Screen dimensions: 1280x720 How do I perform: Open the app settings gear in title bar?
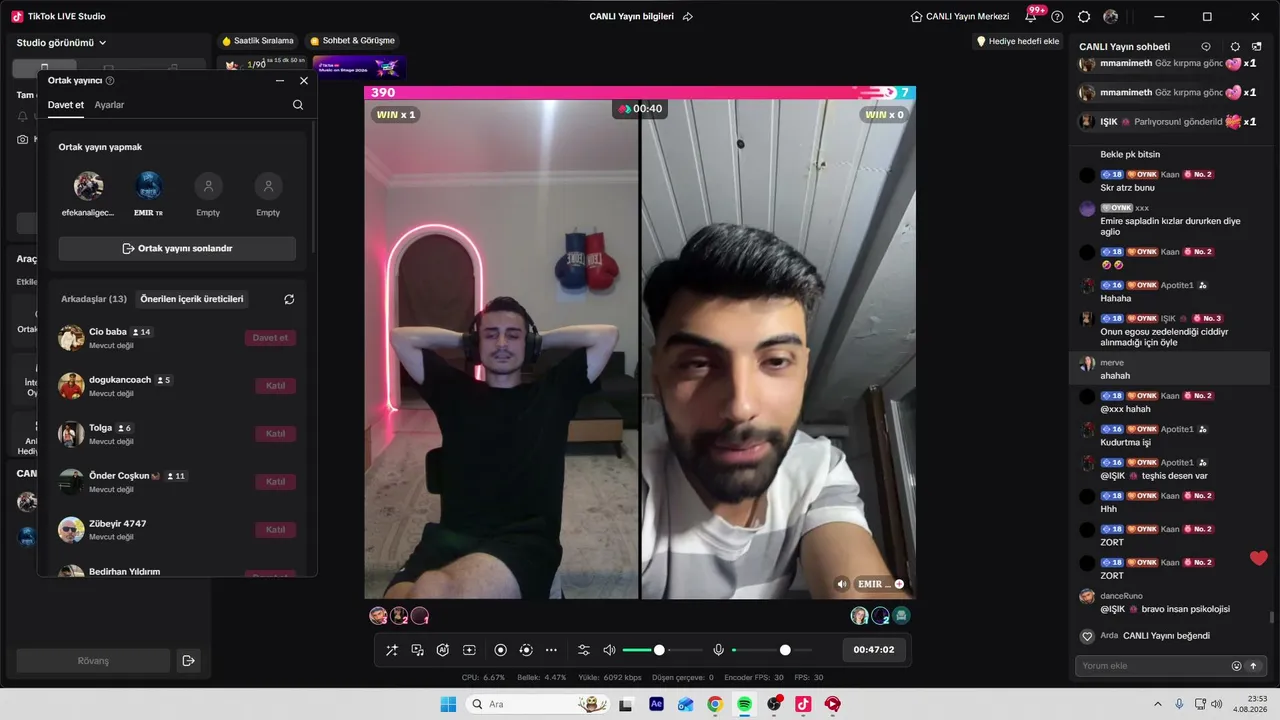1084,17
